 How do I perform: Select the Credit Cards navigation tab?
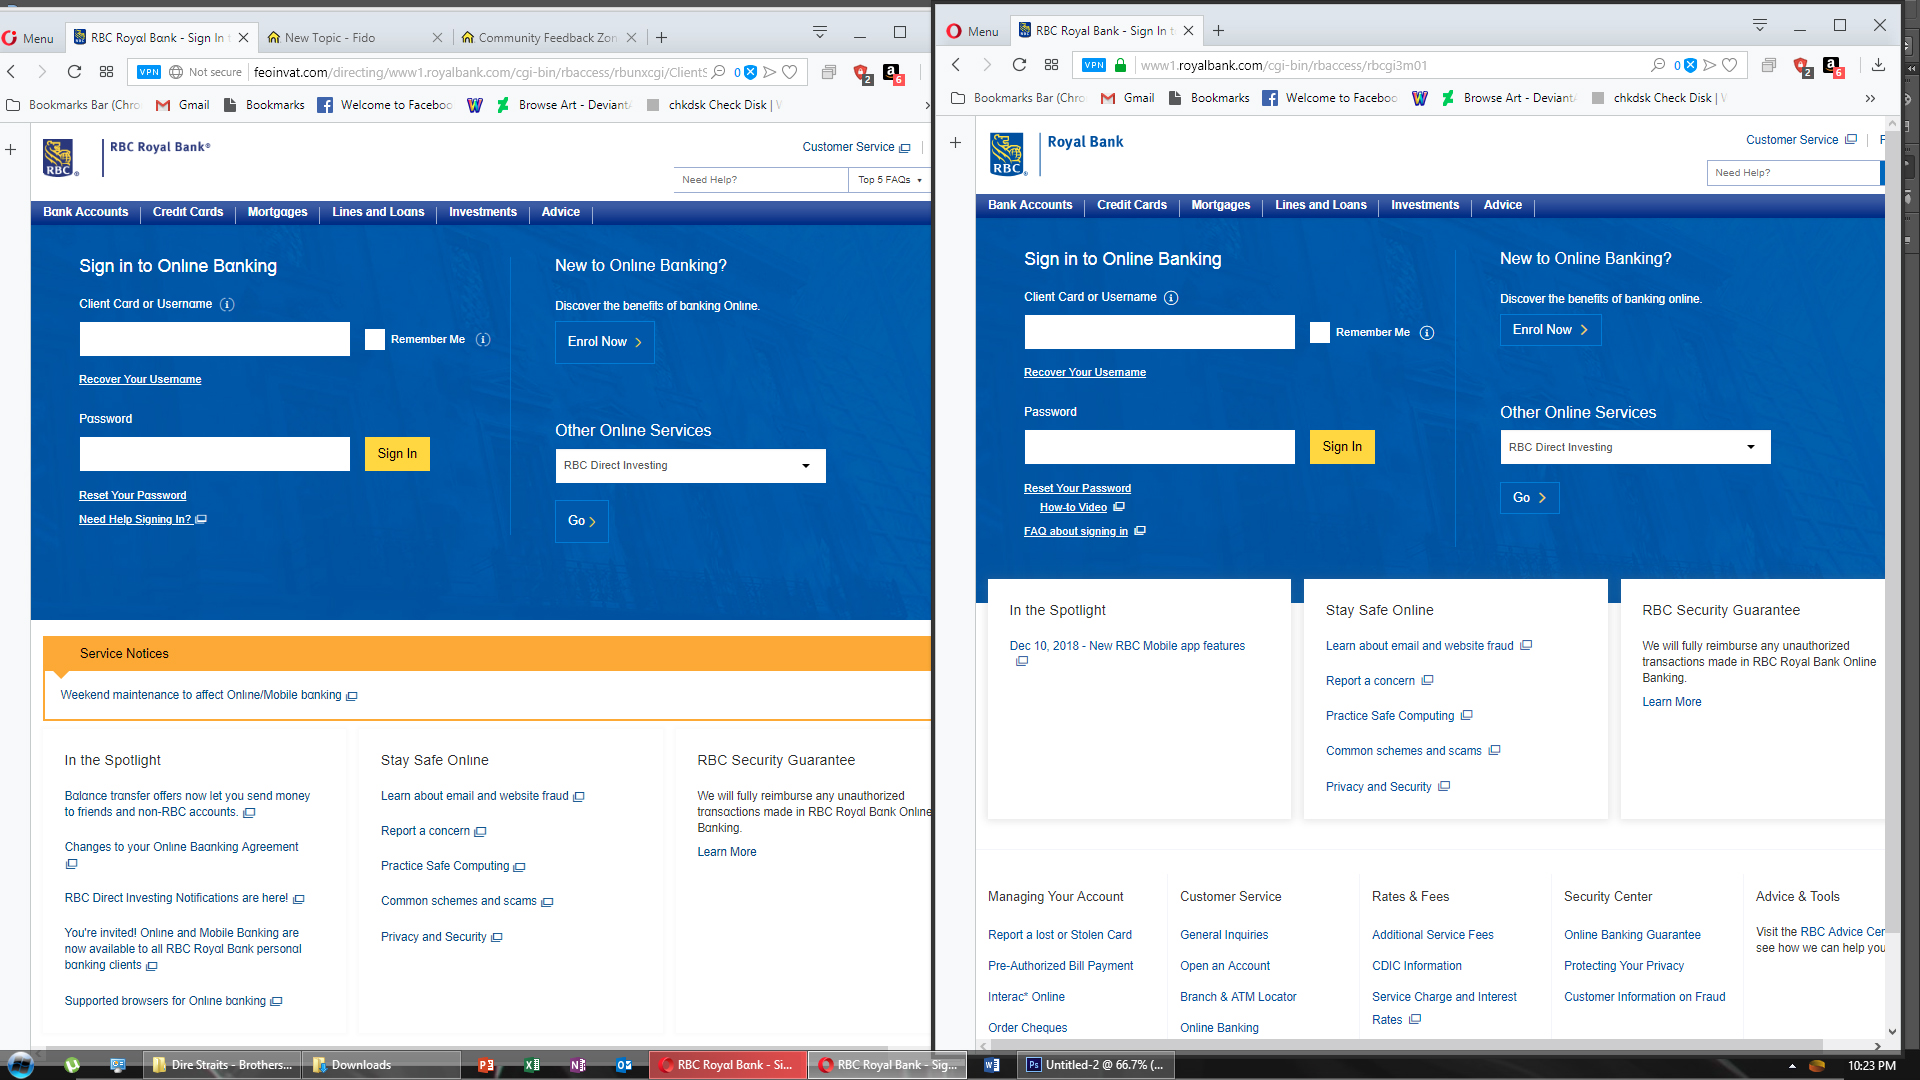pyautogui.click(x=187, y=212)
